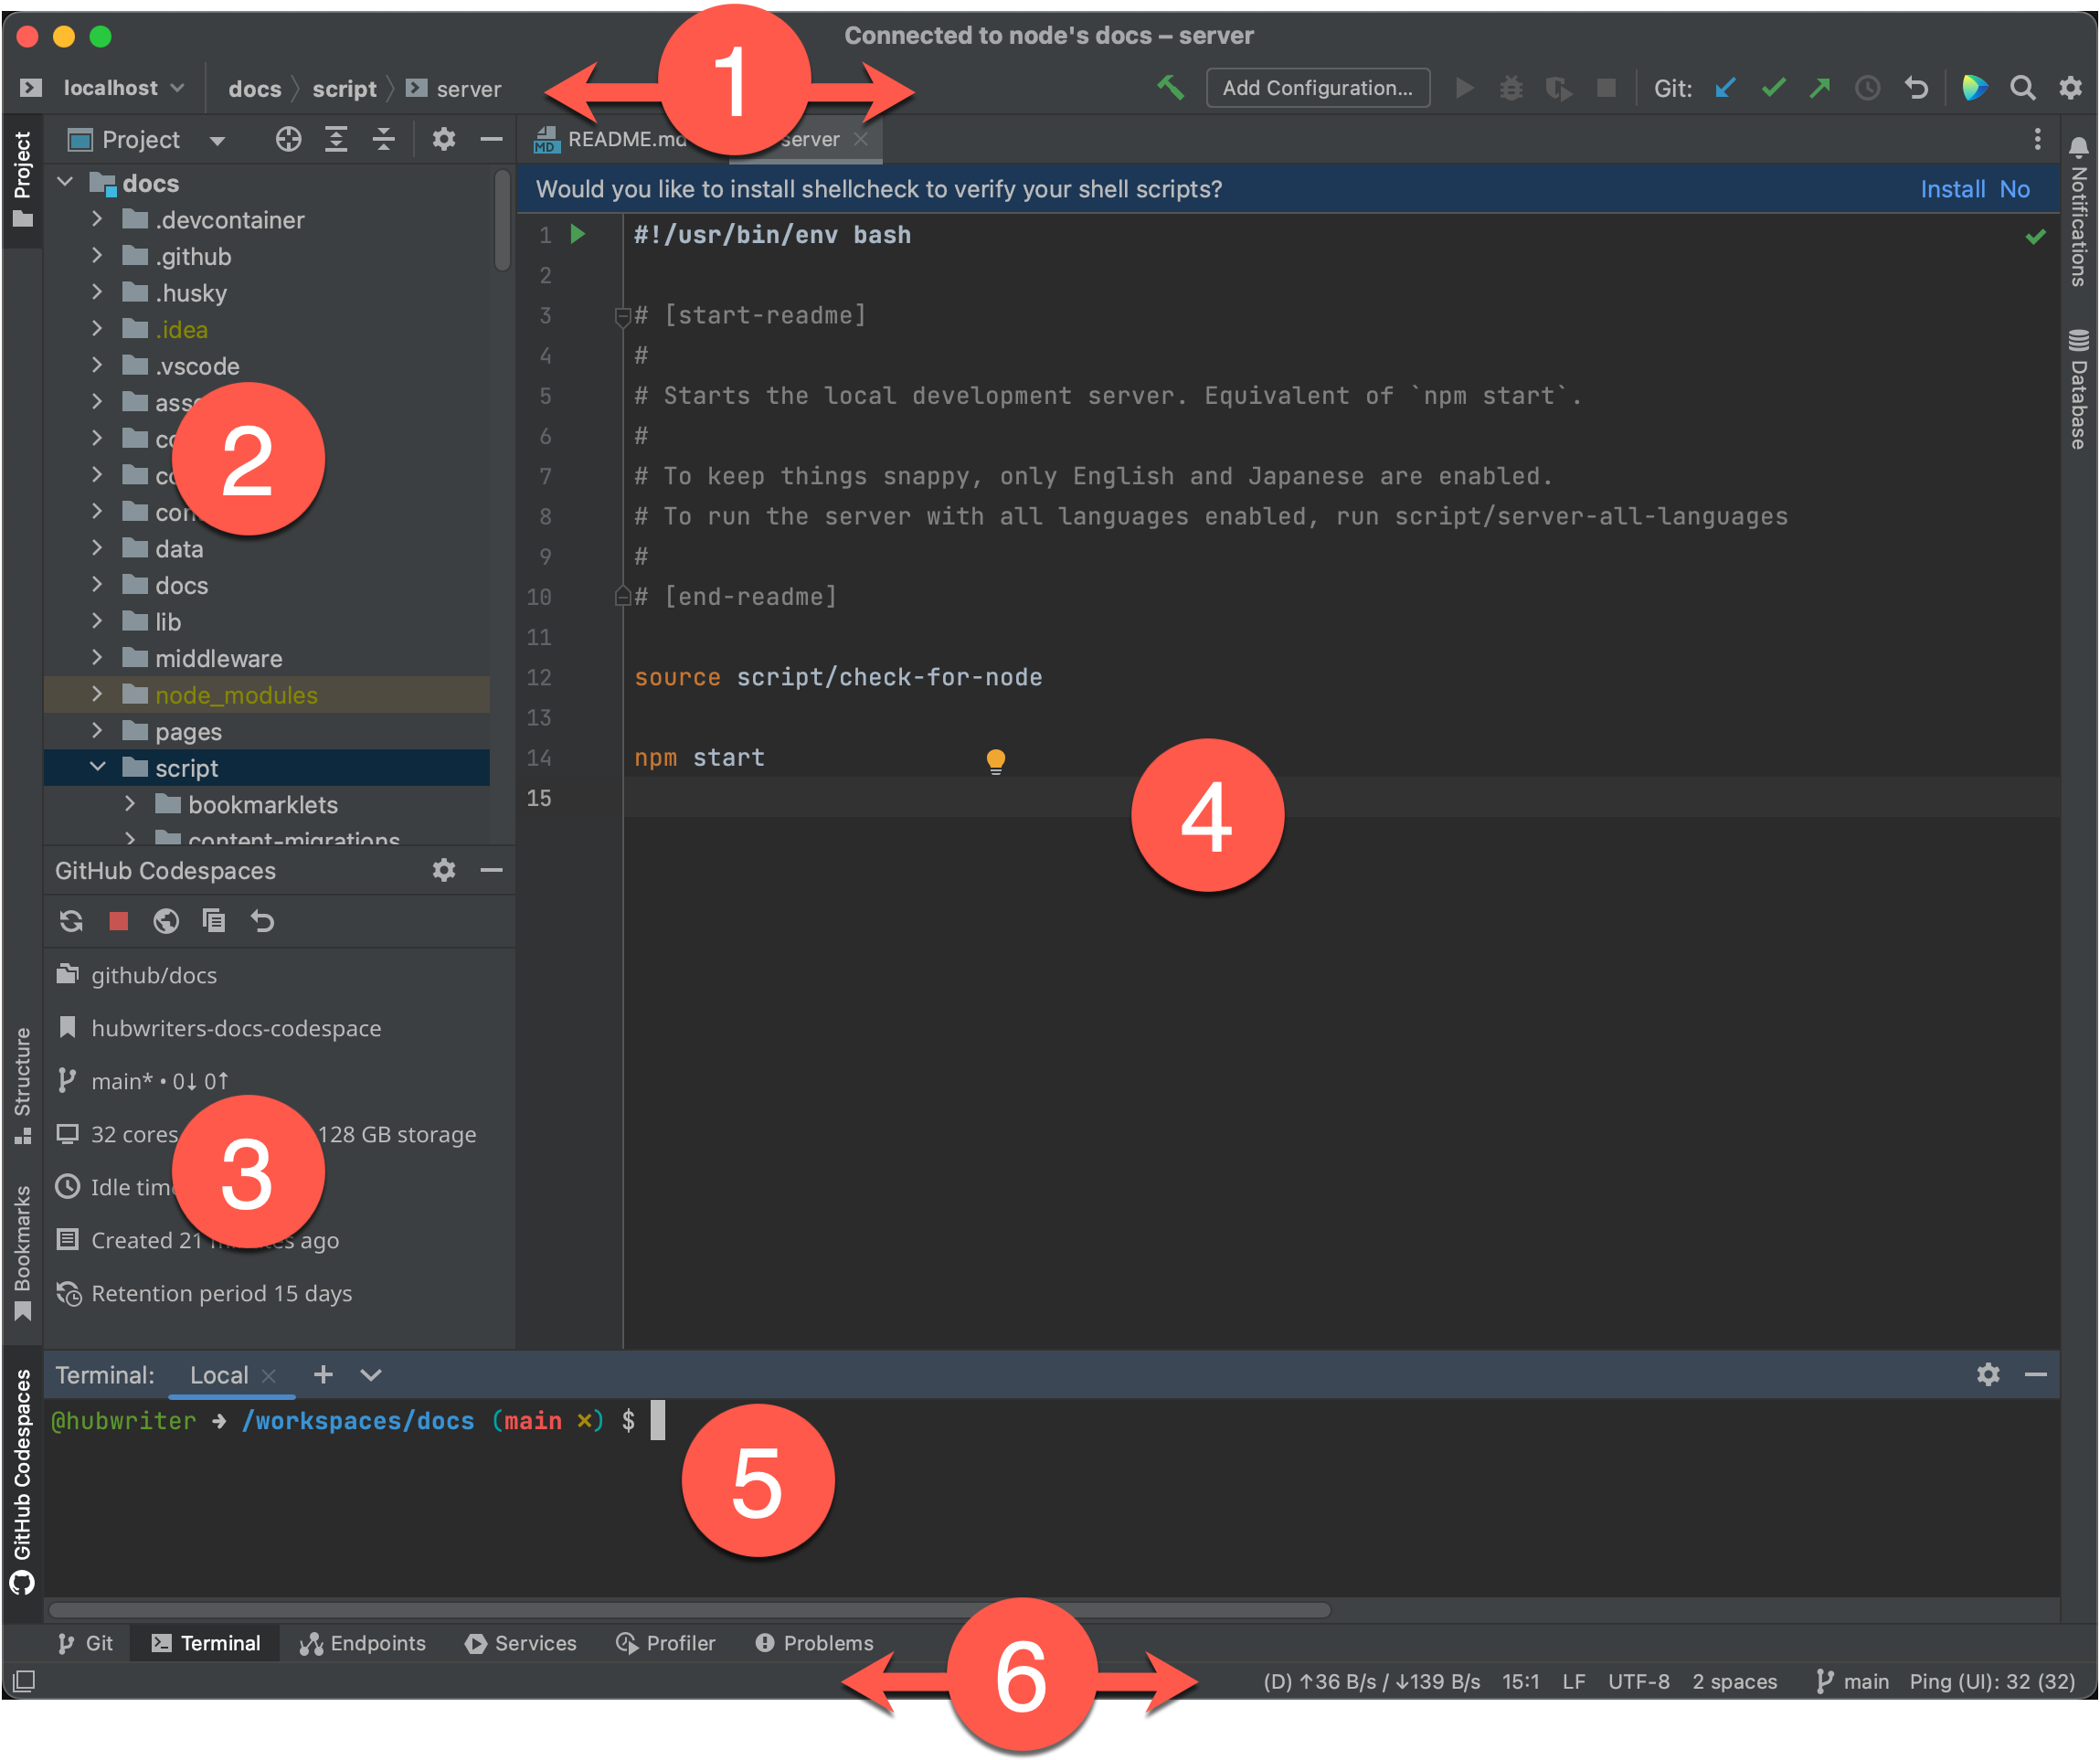Open editor tabs three-dot menu
Image resolution: width=2100 pixels, height=1760 pixels.
click(x=2037, y=139)
